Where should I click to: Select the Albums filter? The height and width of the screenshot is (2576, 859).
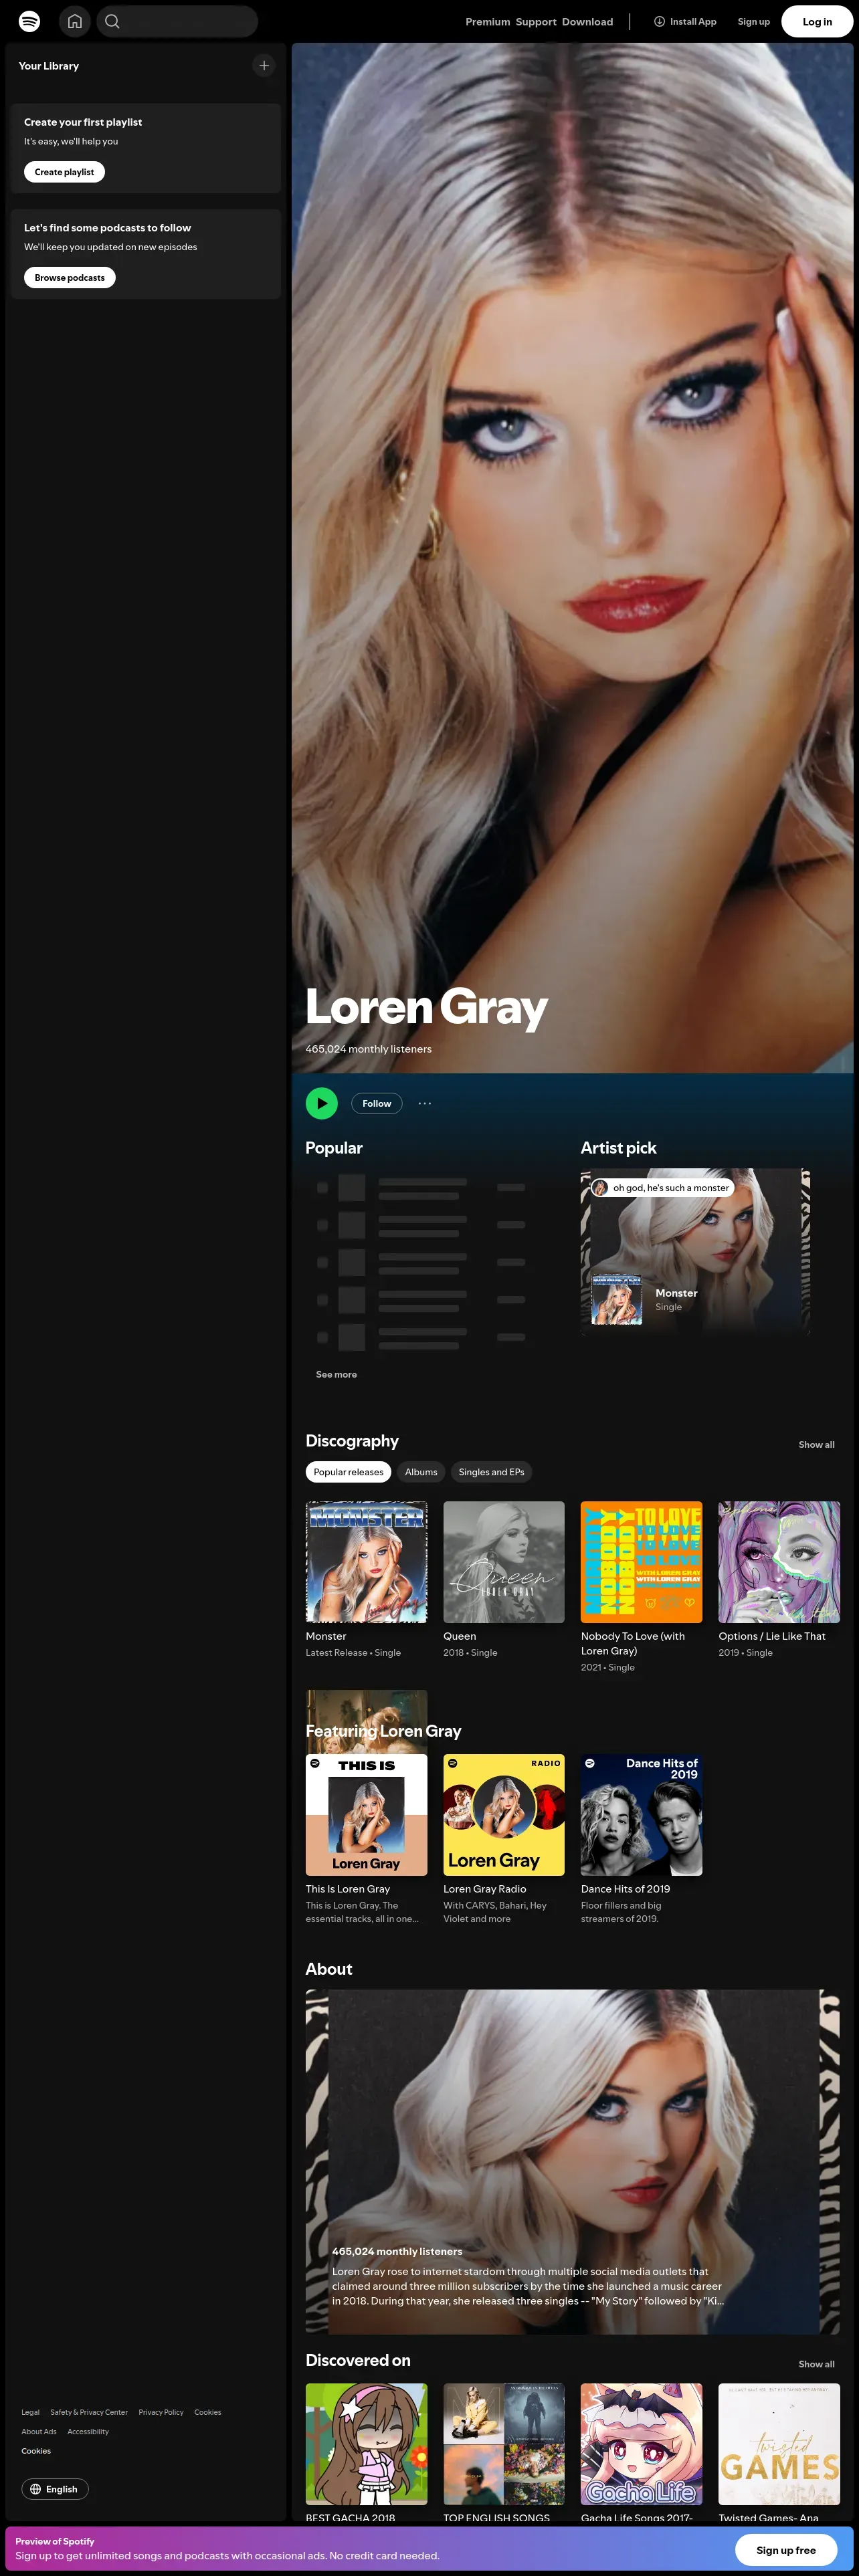(421, 1472)
